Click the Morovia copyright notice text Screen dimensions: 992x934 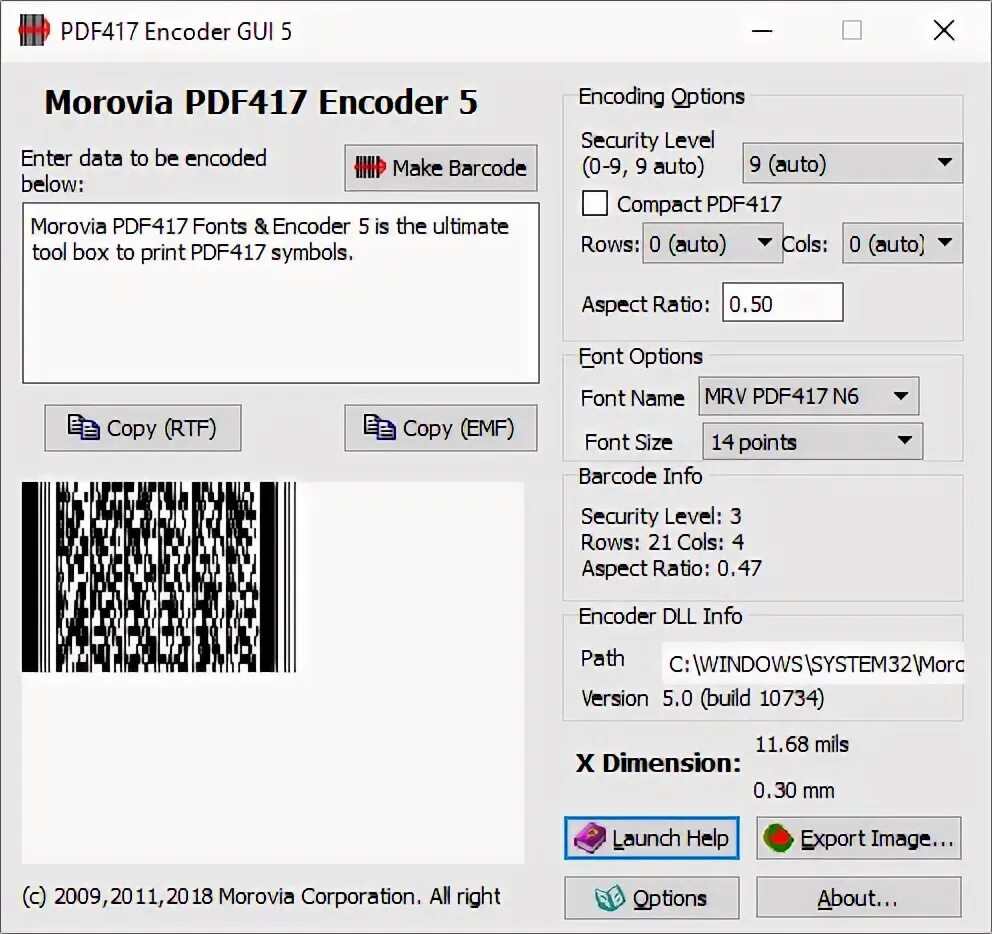coord(261,897)
